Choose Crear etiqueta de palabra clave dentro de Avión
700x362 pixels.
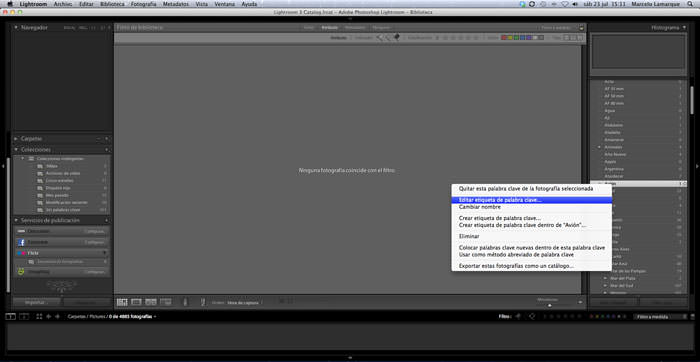tap(522, 225)
